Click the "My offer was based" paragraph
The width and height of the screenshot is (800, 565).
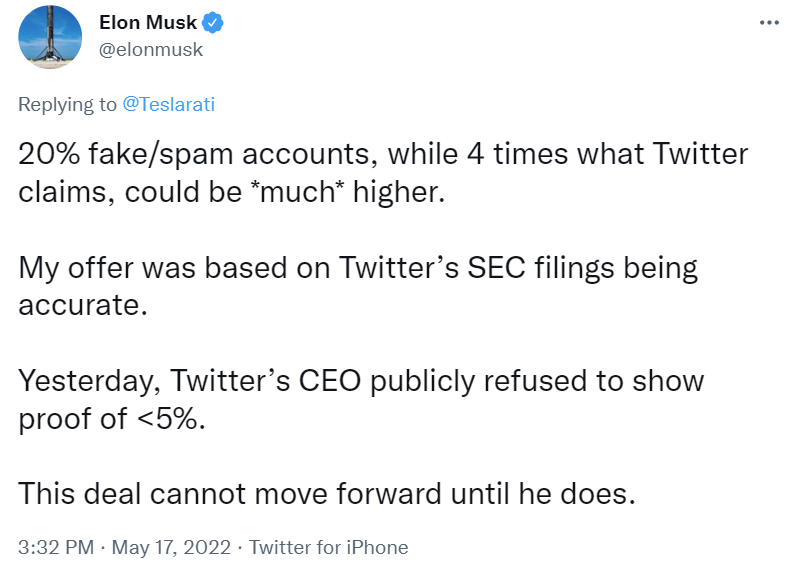point(358,286)
